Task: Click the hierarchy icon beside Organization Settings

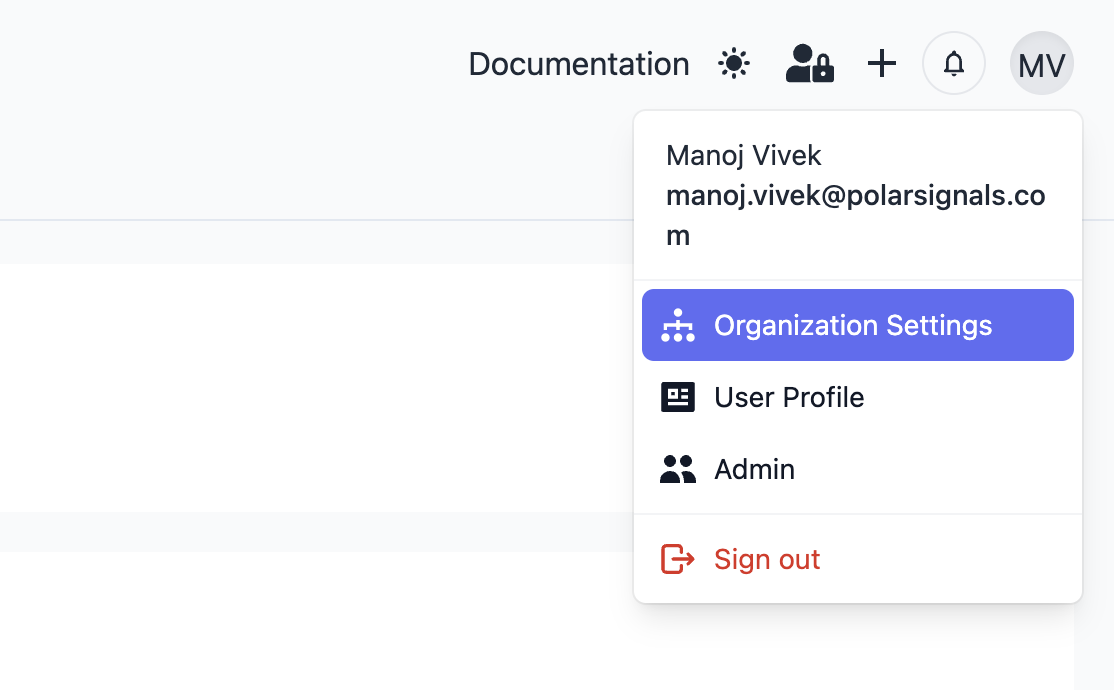Action: click(678, 324)
